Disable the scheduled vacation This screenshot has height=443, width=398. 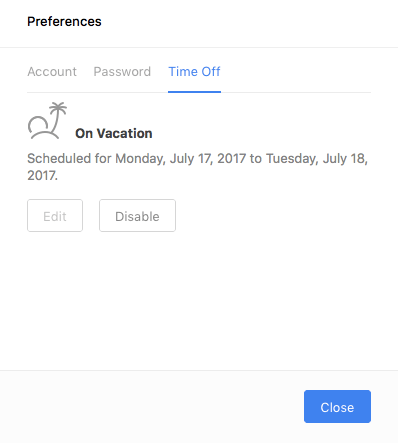point(137,216)
